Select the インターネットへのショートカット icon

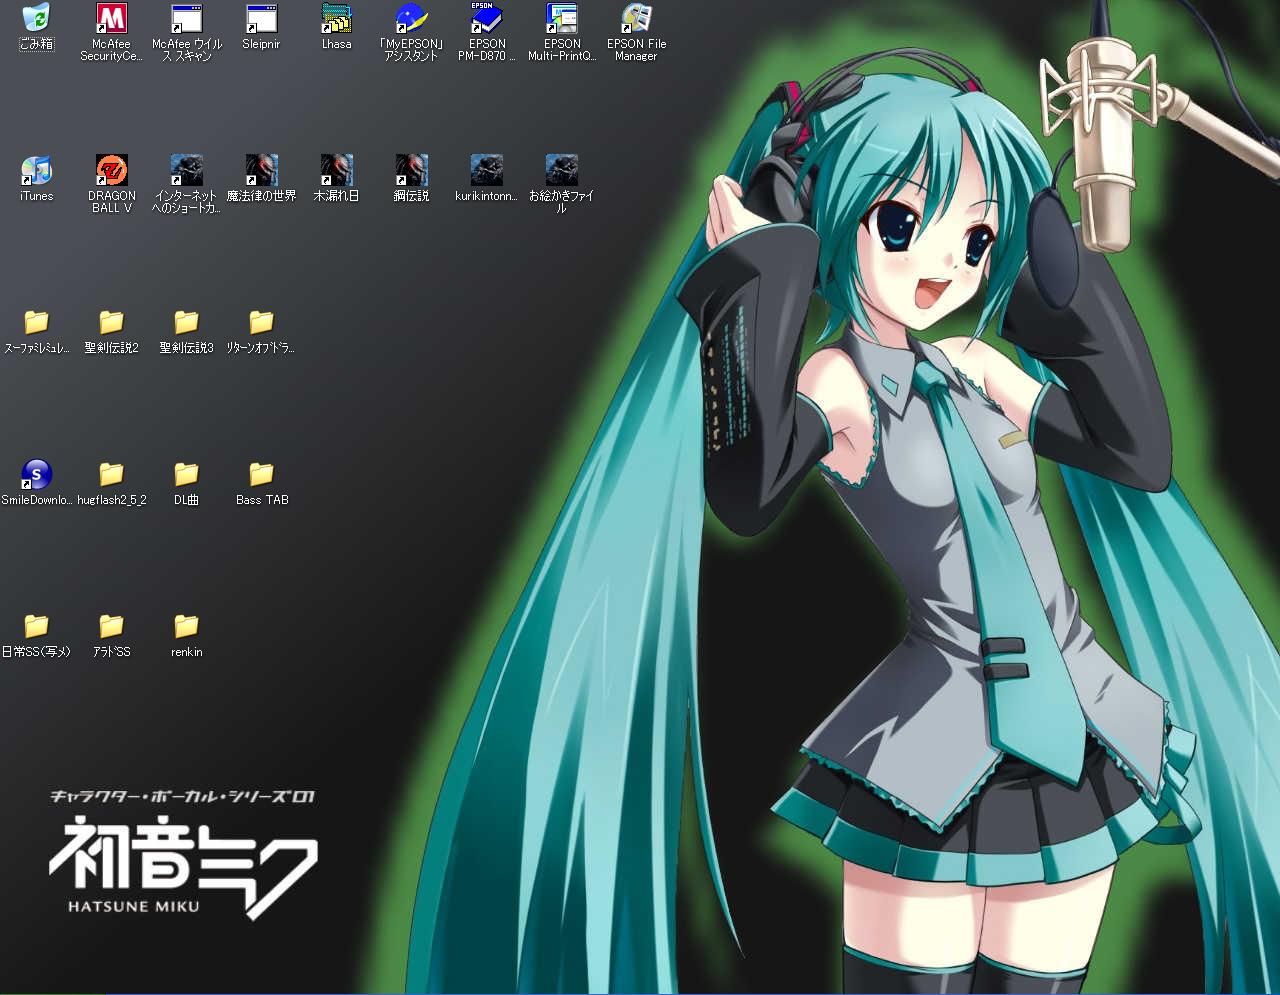pyautogui.click(x=187, y=184)
